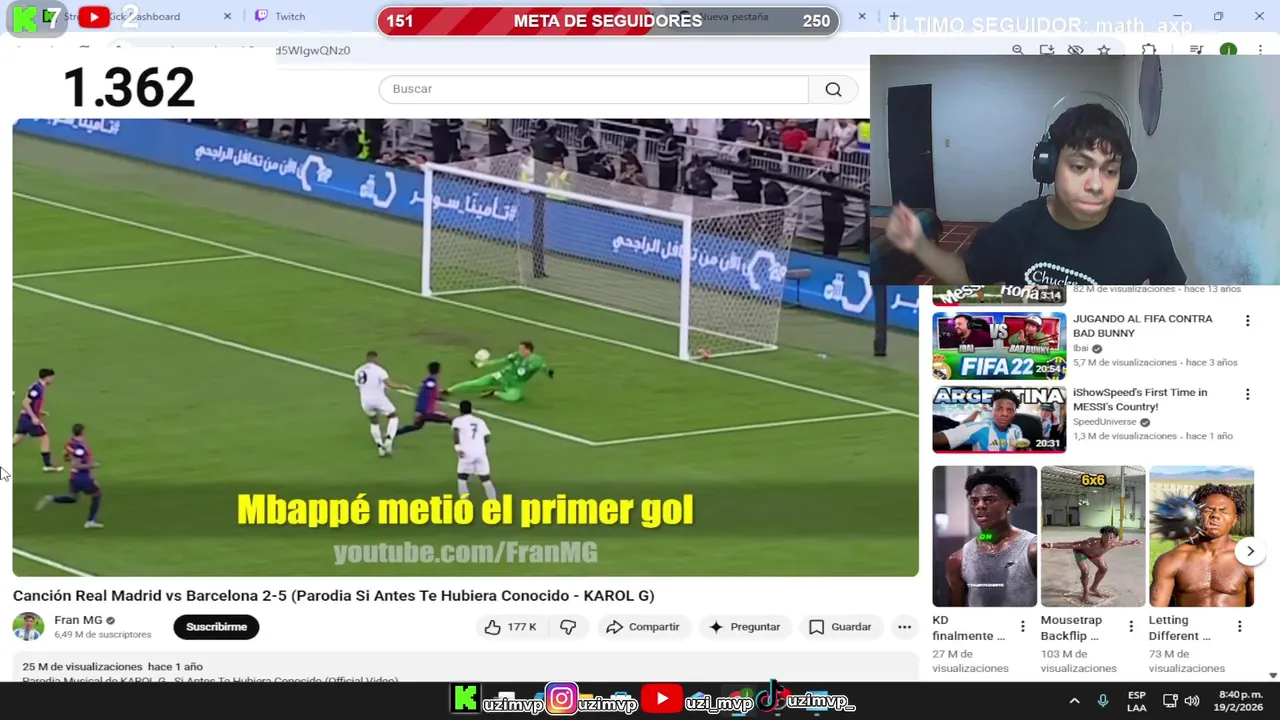Open the video thumbnail labeled 3:14
1280x720 pixels.
999,294
